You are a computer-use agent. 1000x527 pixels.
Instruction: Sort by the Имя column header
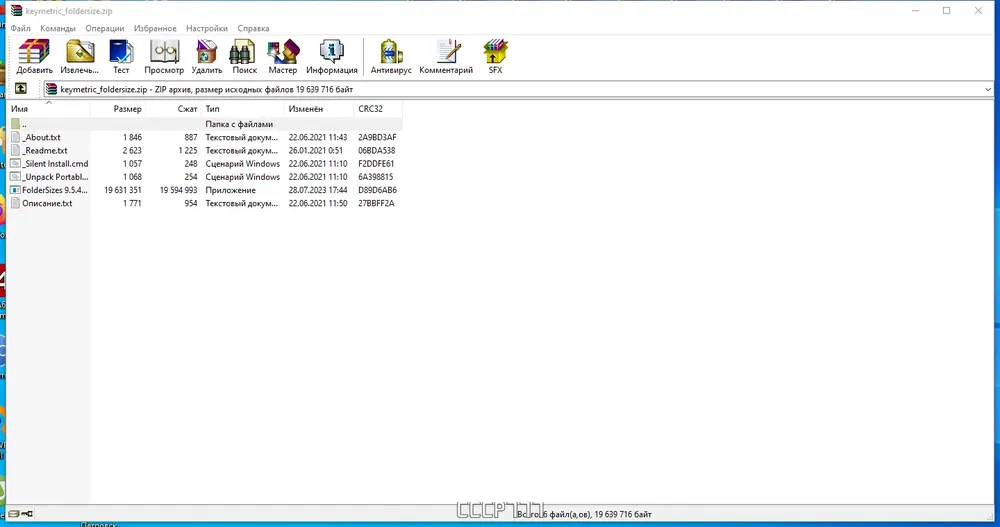(x=48, y=108)
